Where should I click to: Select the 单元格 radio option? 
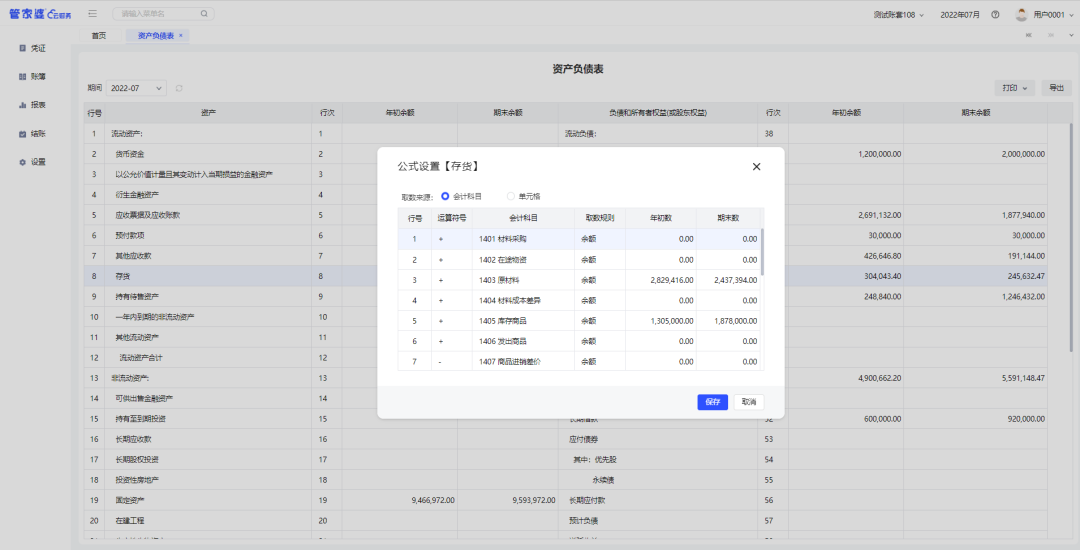point(511,196)
